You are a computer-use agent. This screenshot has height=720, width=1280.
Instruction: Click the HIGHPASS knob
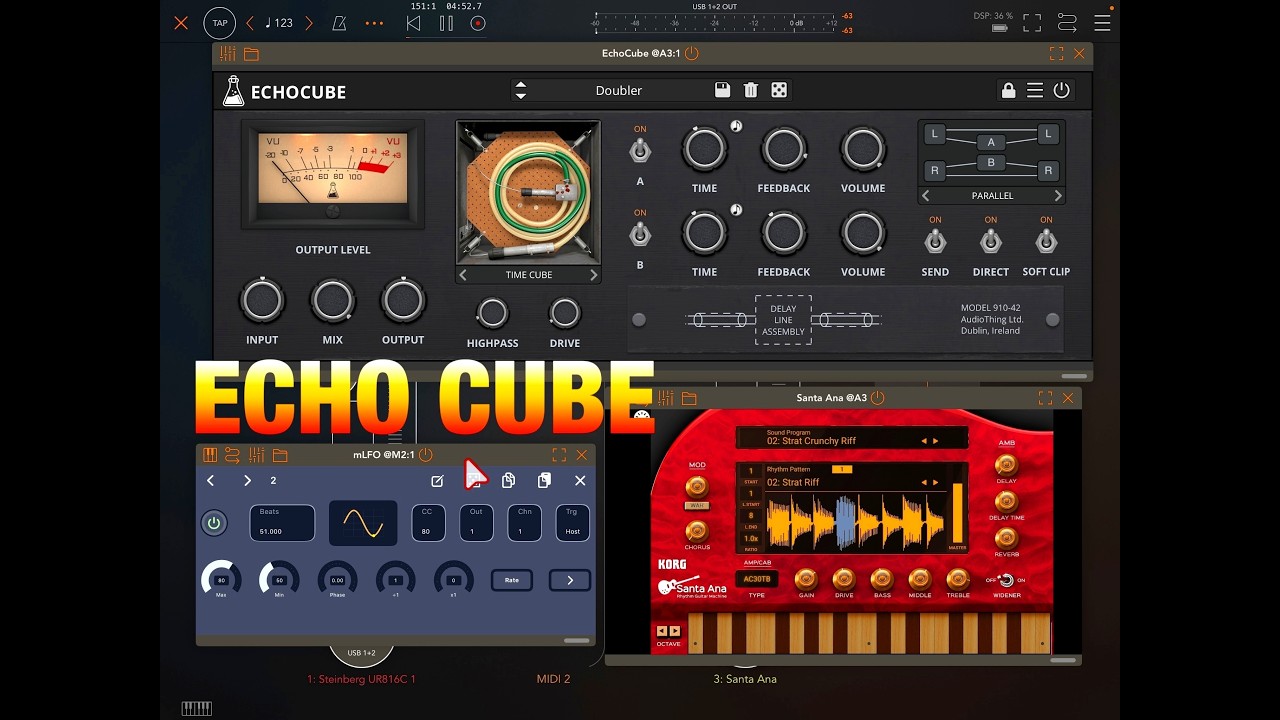pos(492,313)
